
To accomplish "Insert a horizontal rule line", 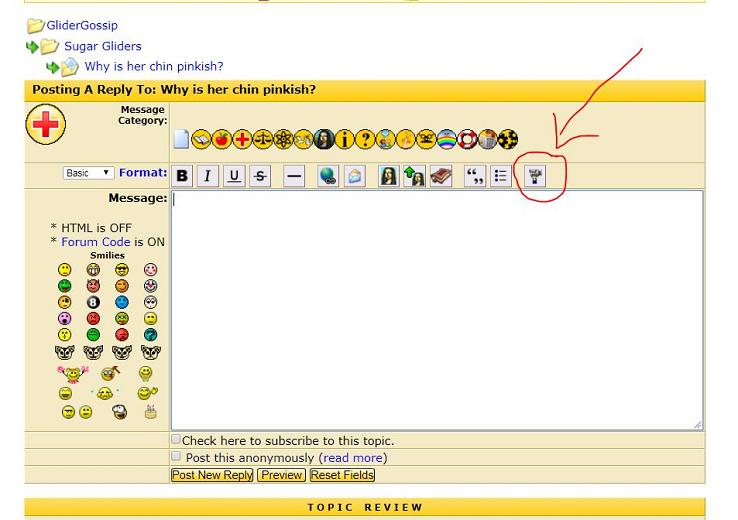I will click(294, 176).
